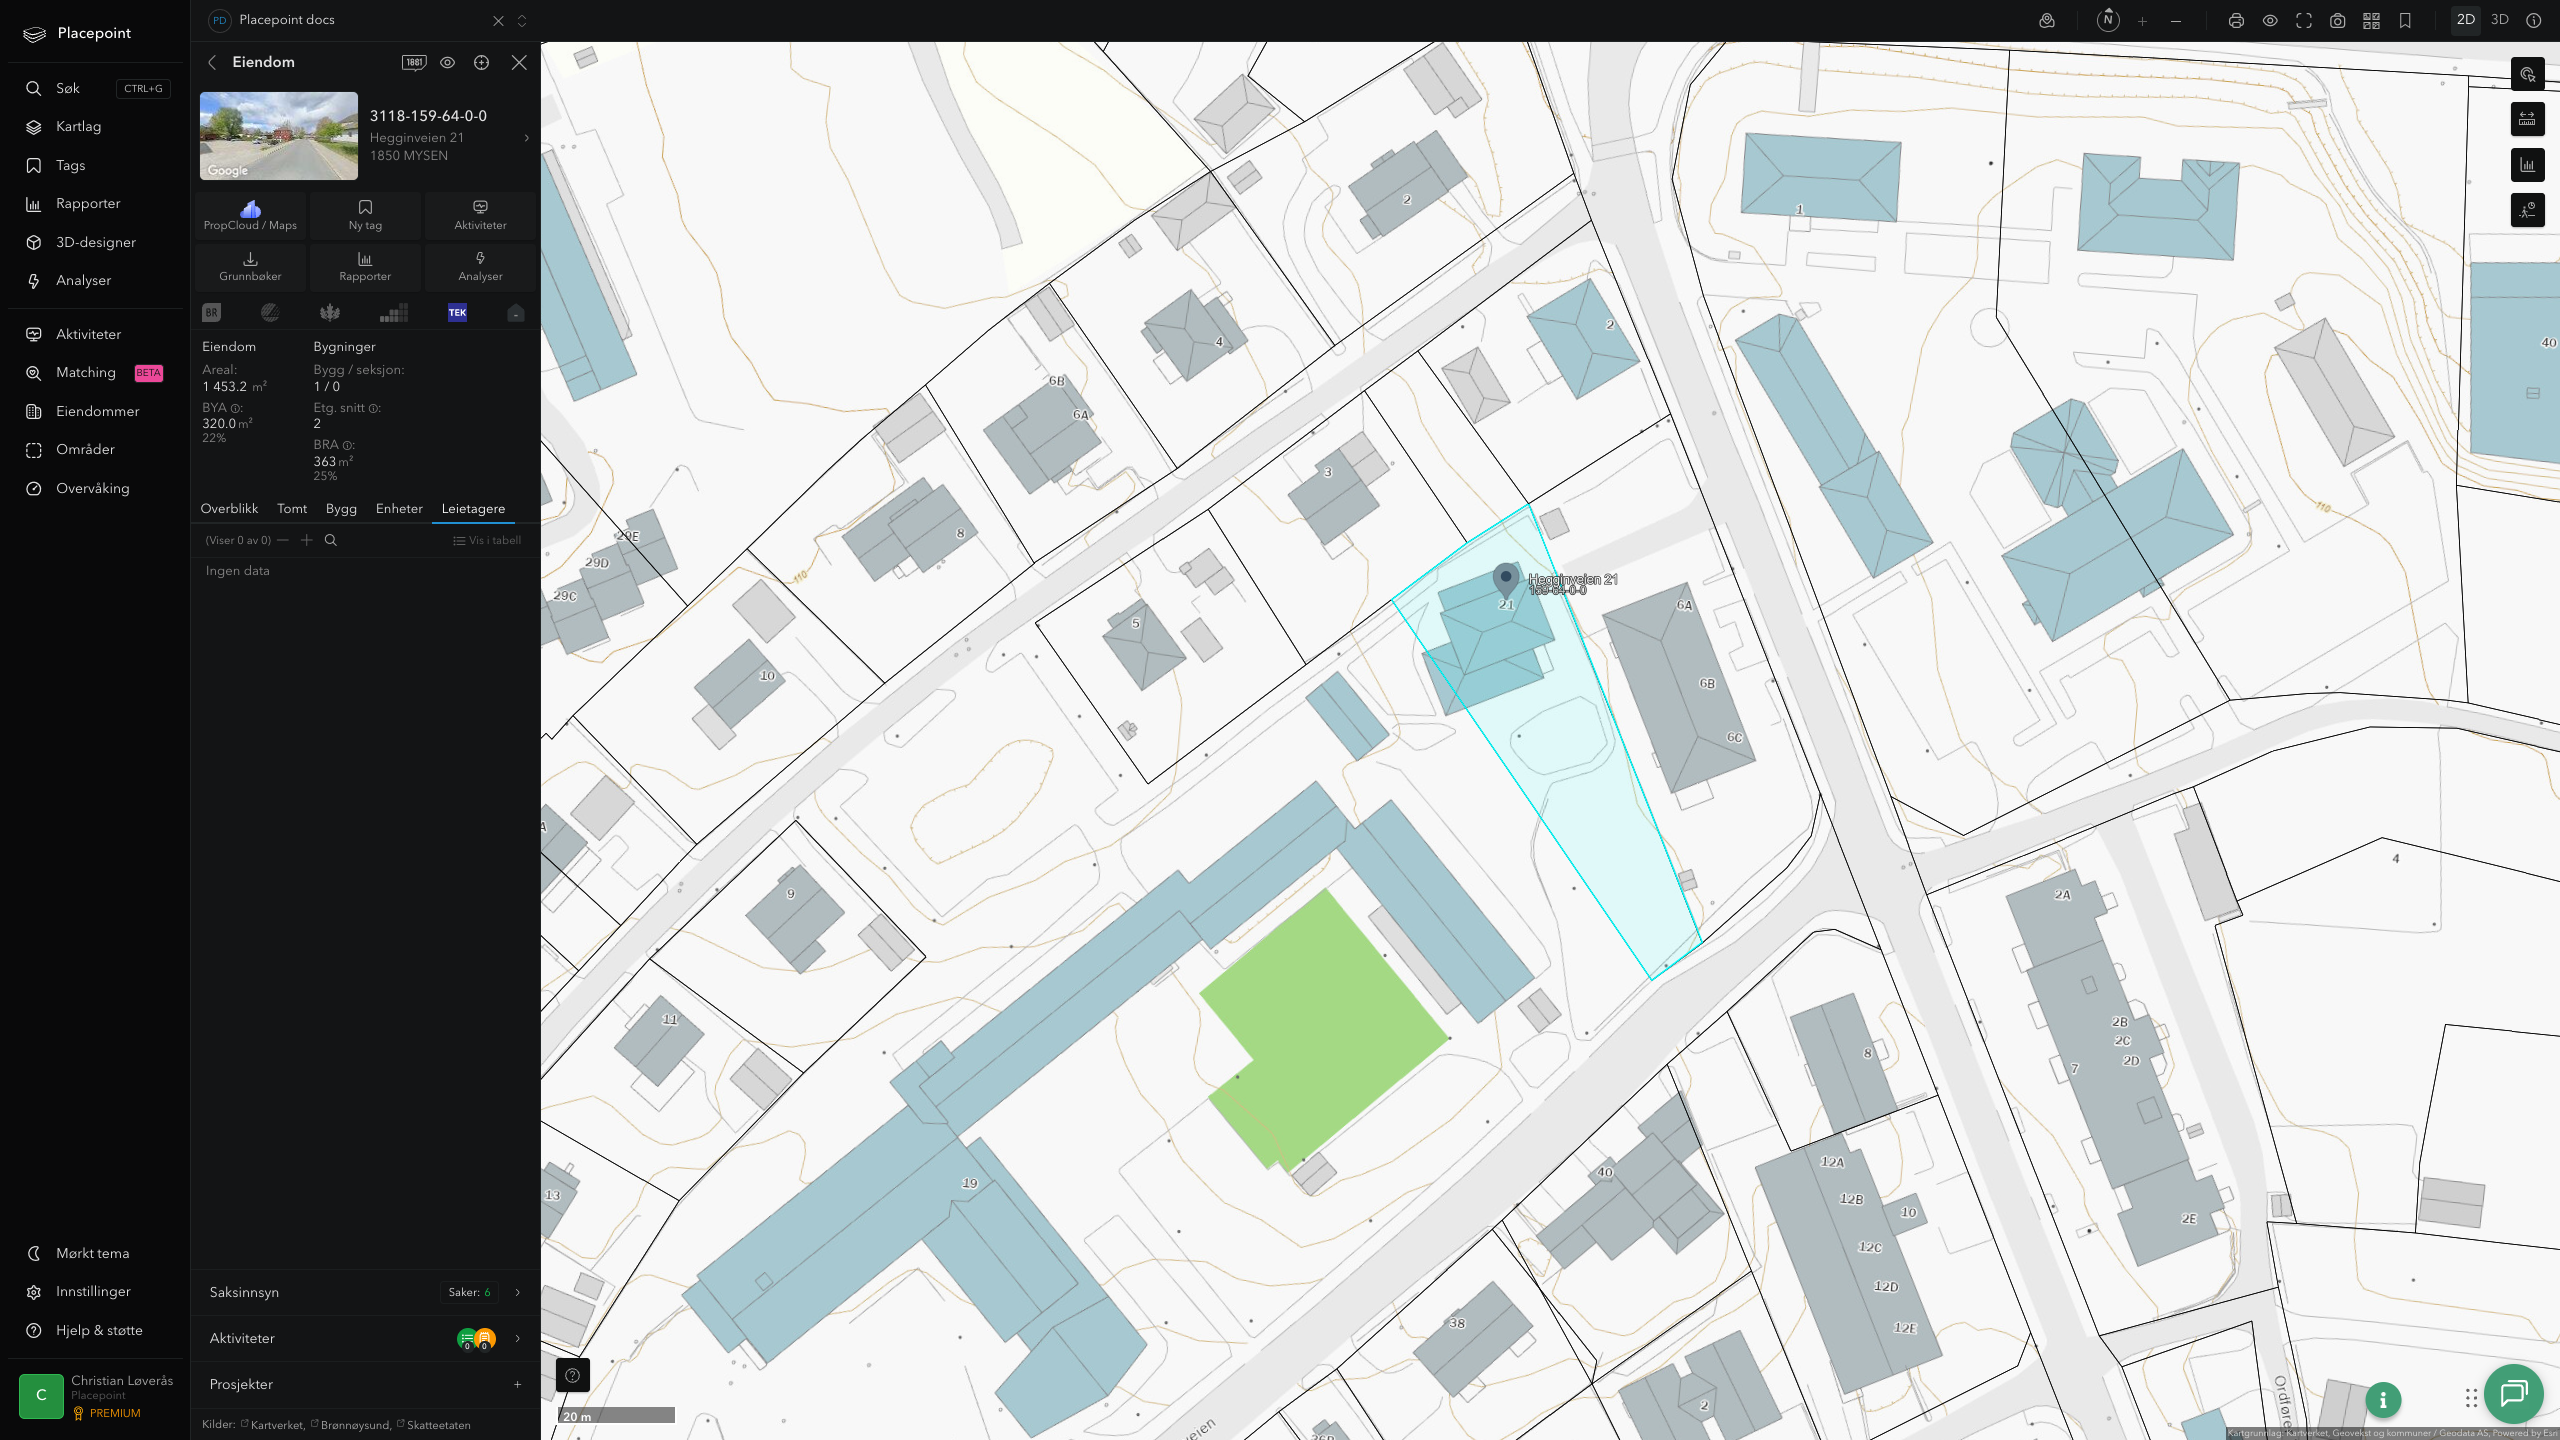The width and height of the screenshot is (2560, 1440).
Task: Click the TEK regulations icon
Action: click(x=457, y=312)
